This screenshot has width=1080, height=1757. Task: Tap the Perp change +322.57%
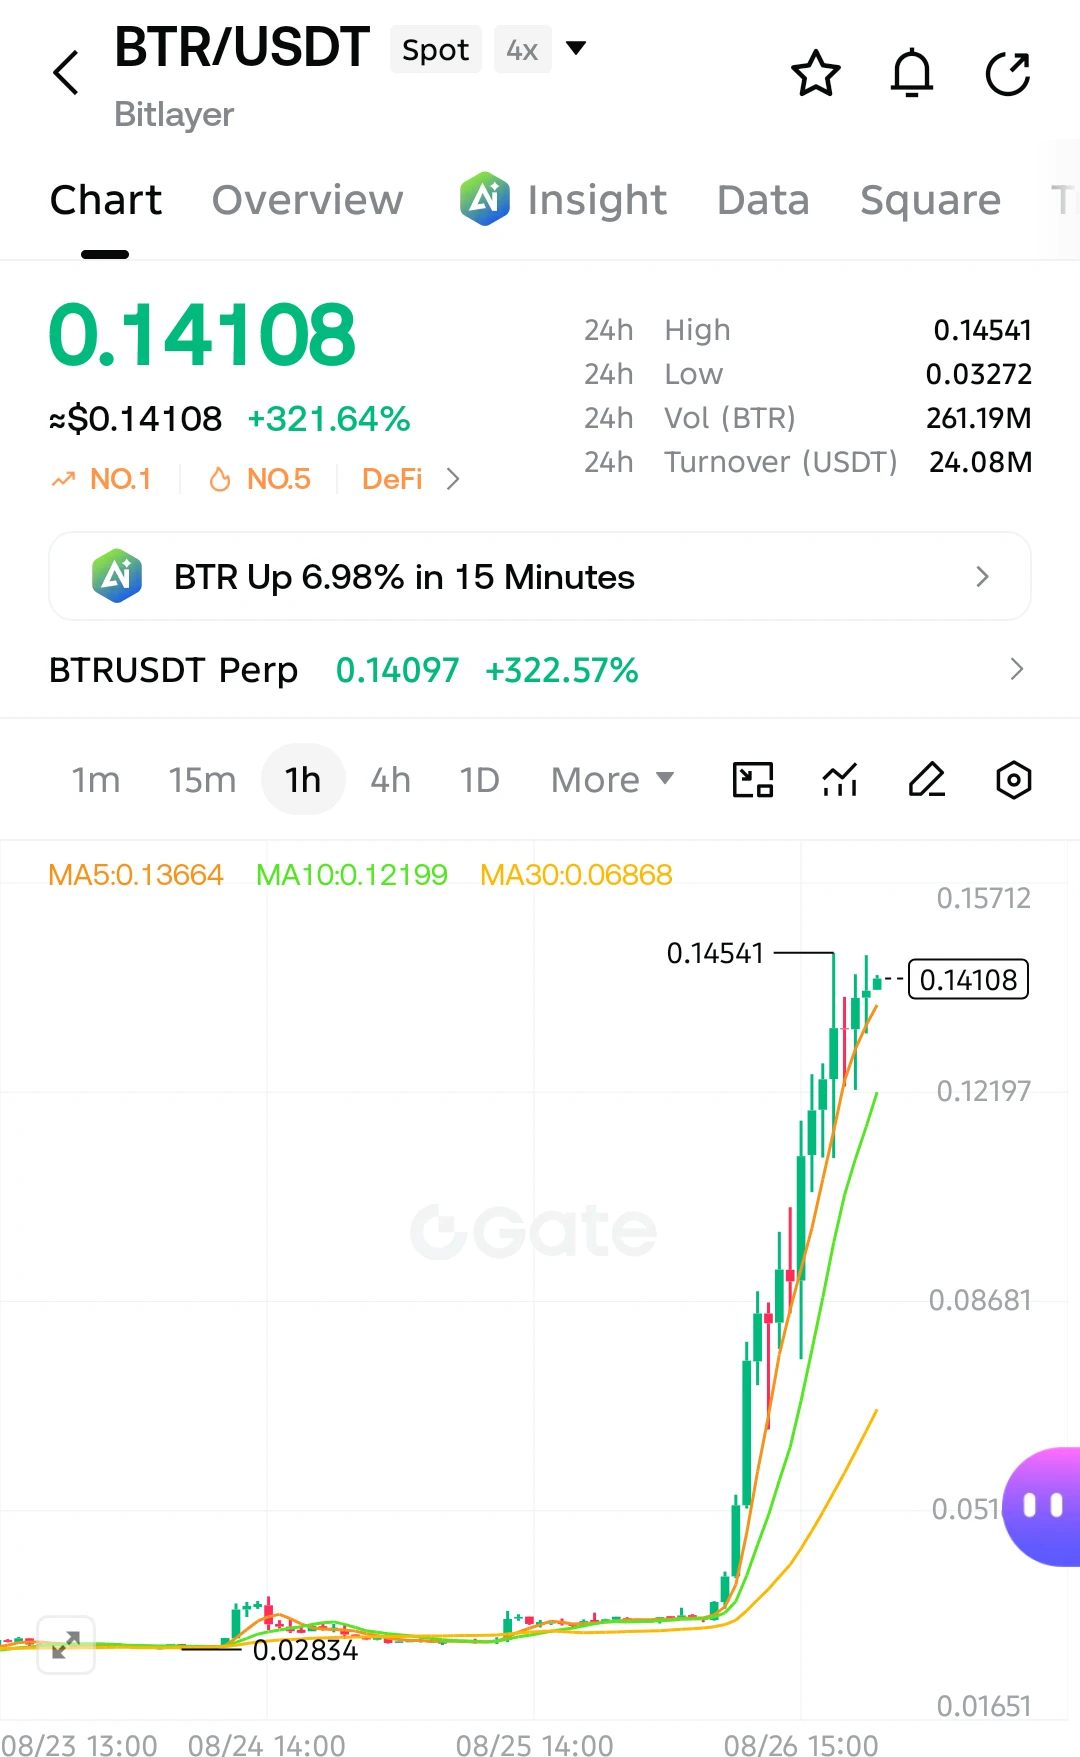click(561, 670)
